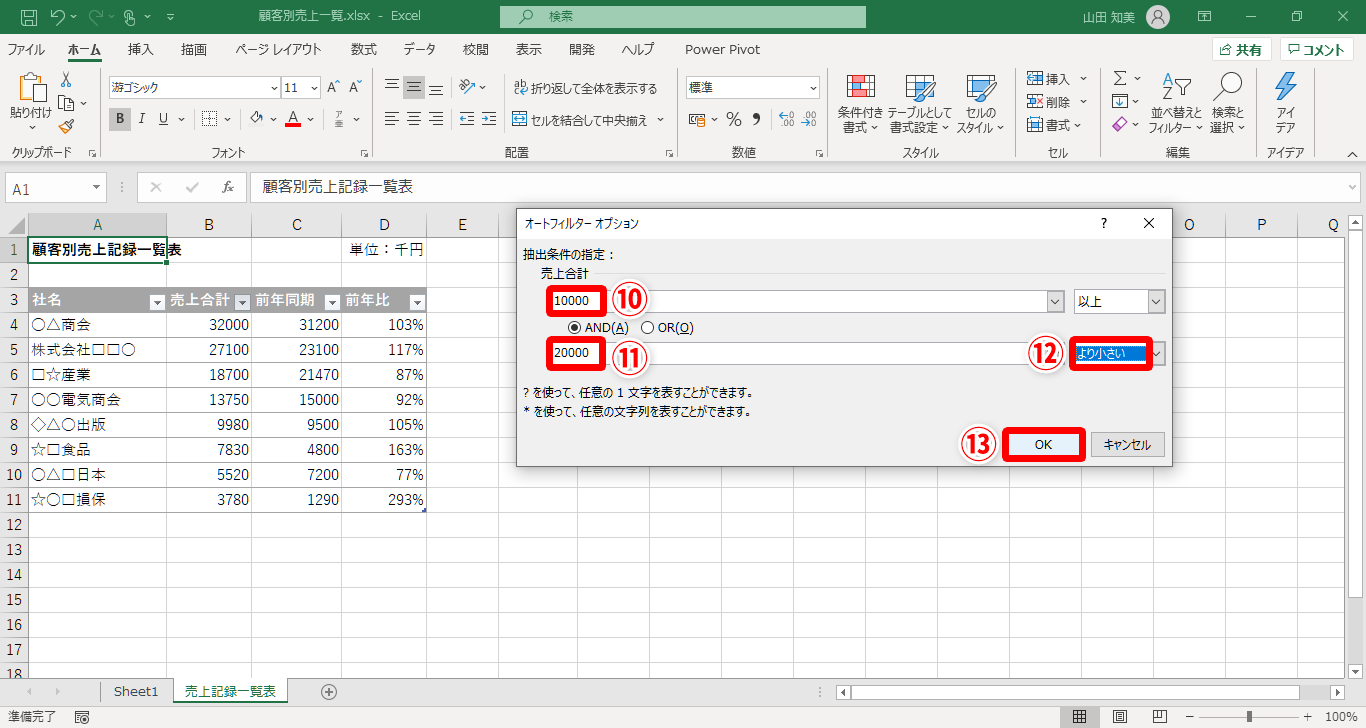Toggle middle vertical alignment
This screenshot has height=728, width=1366.
pyautogui.click(x=414, y=87)
